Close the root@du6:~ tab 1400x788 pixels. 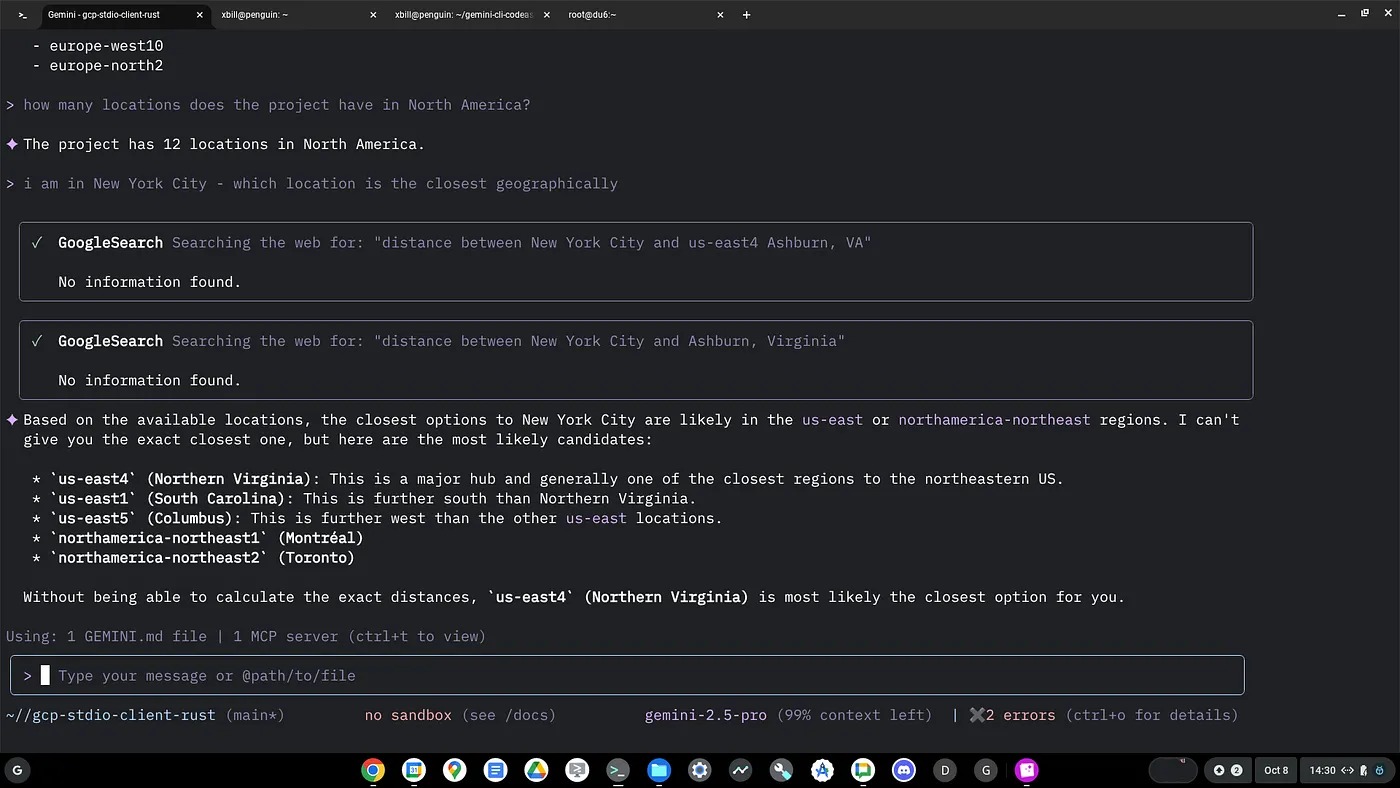tap(720, 15)
